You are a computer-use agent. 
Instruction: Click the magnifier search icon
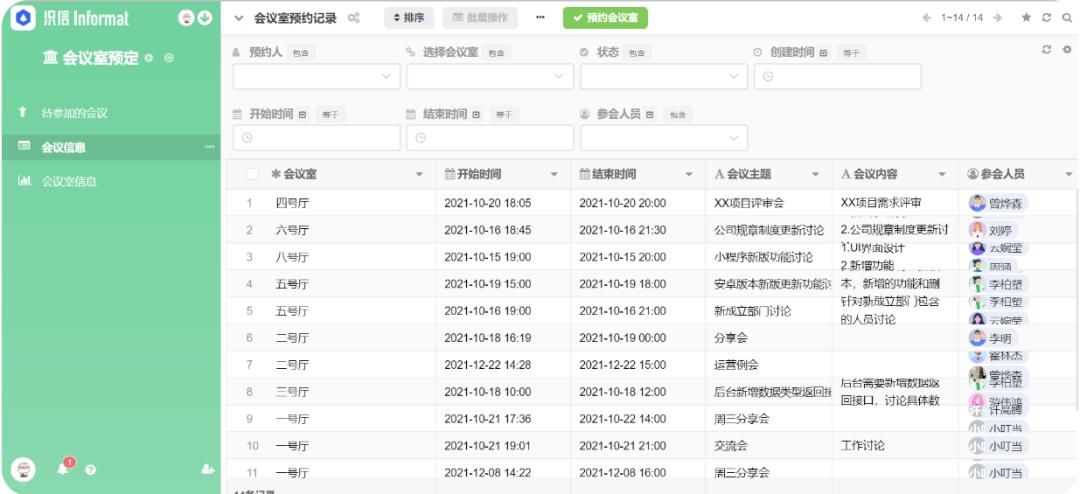click(1068, 18)
